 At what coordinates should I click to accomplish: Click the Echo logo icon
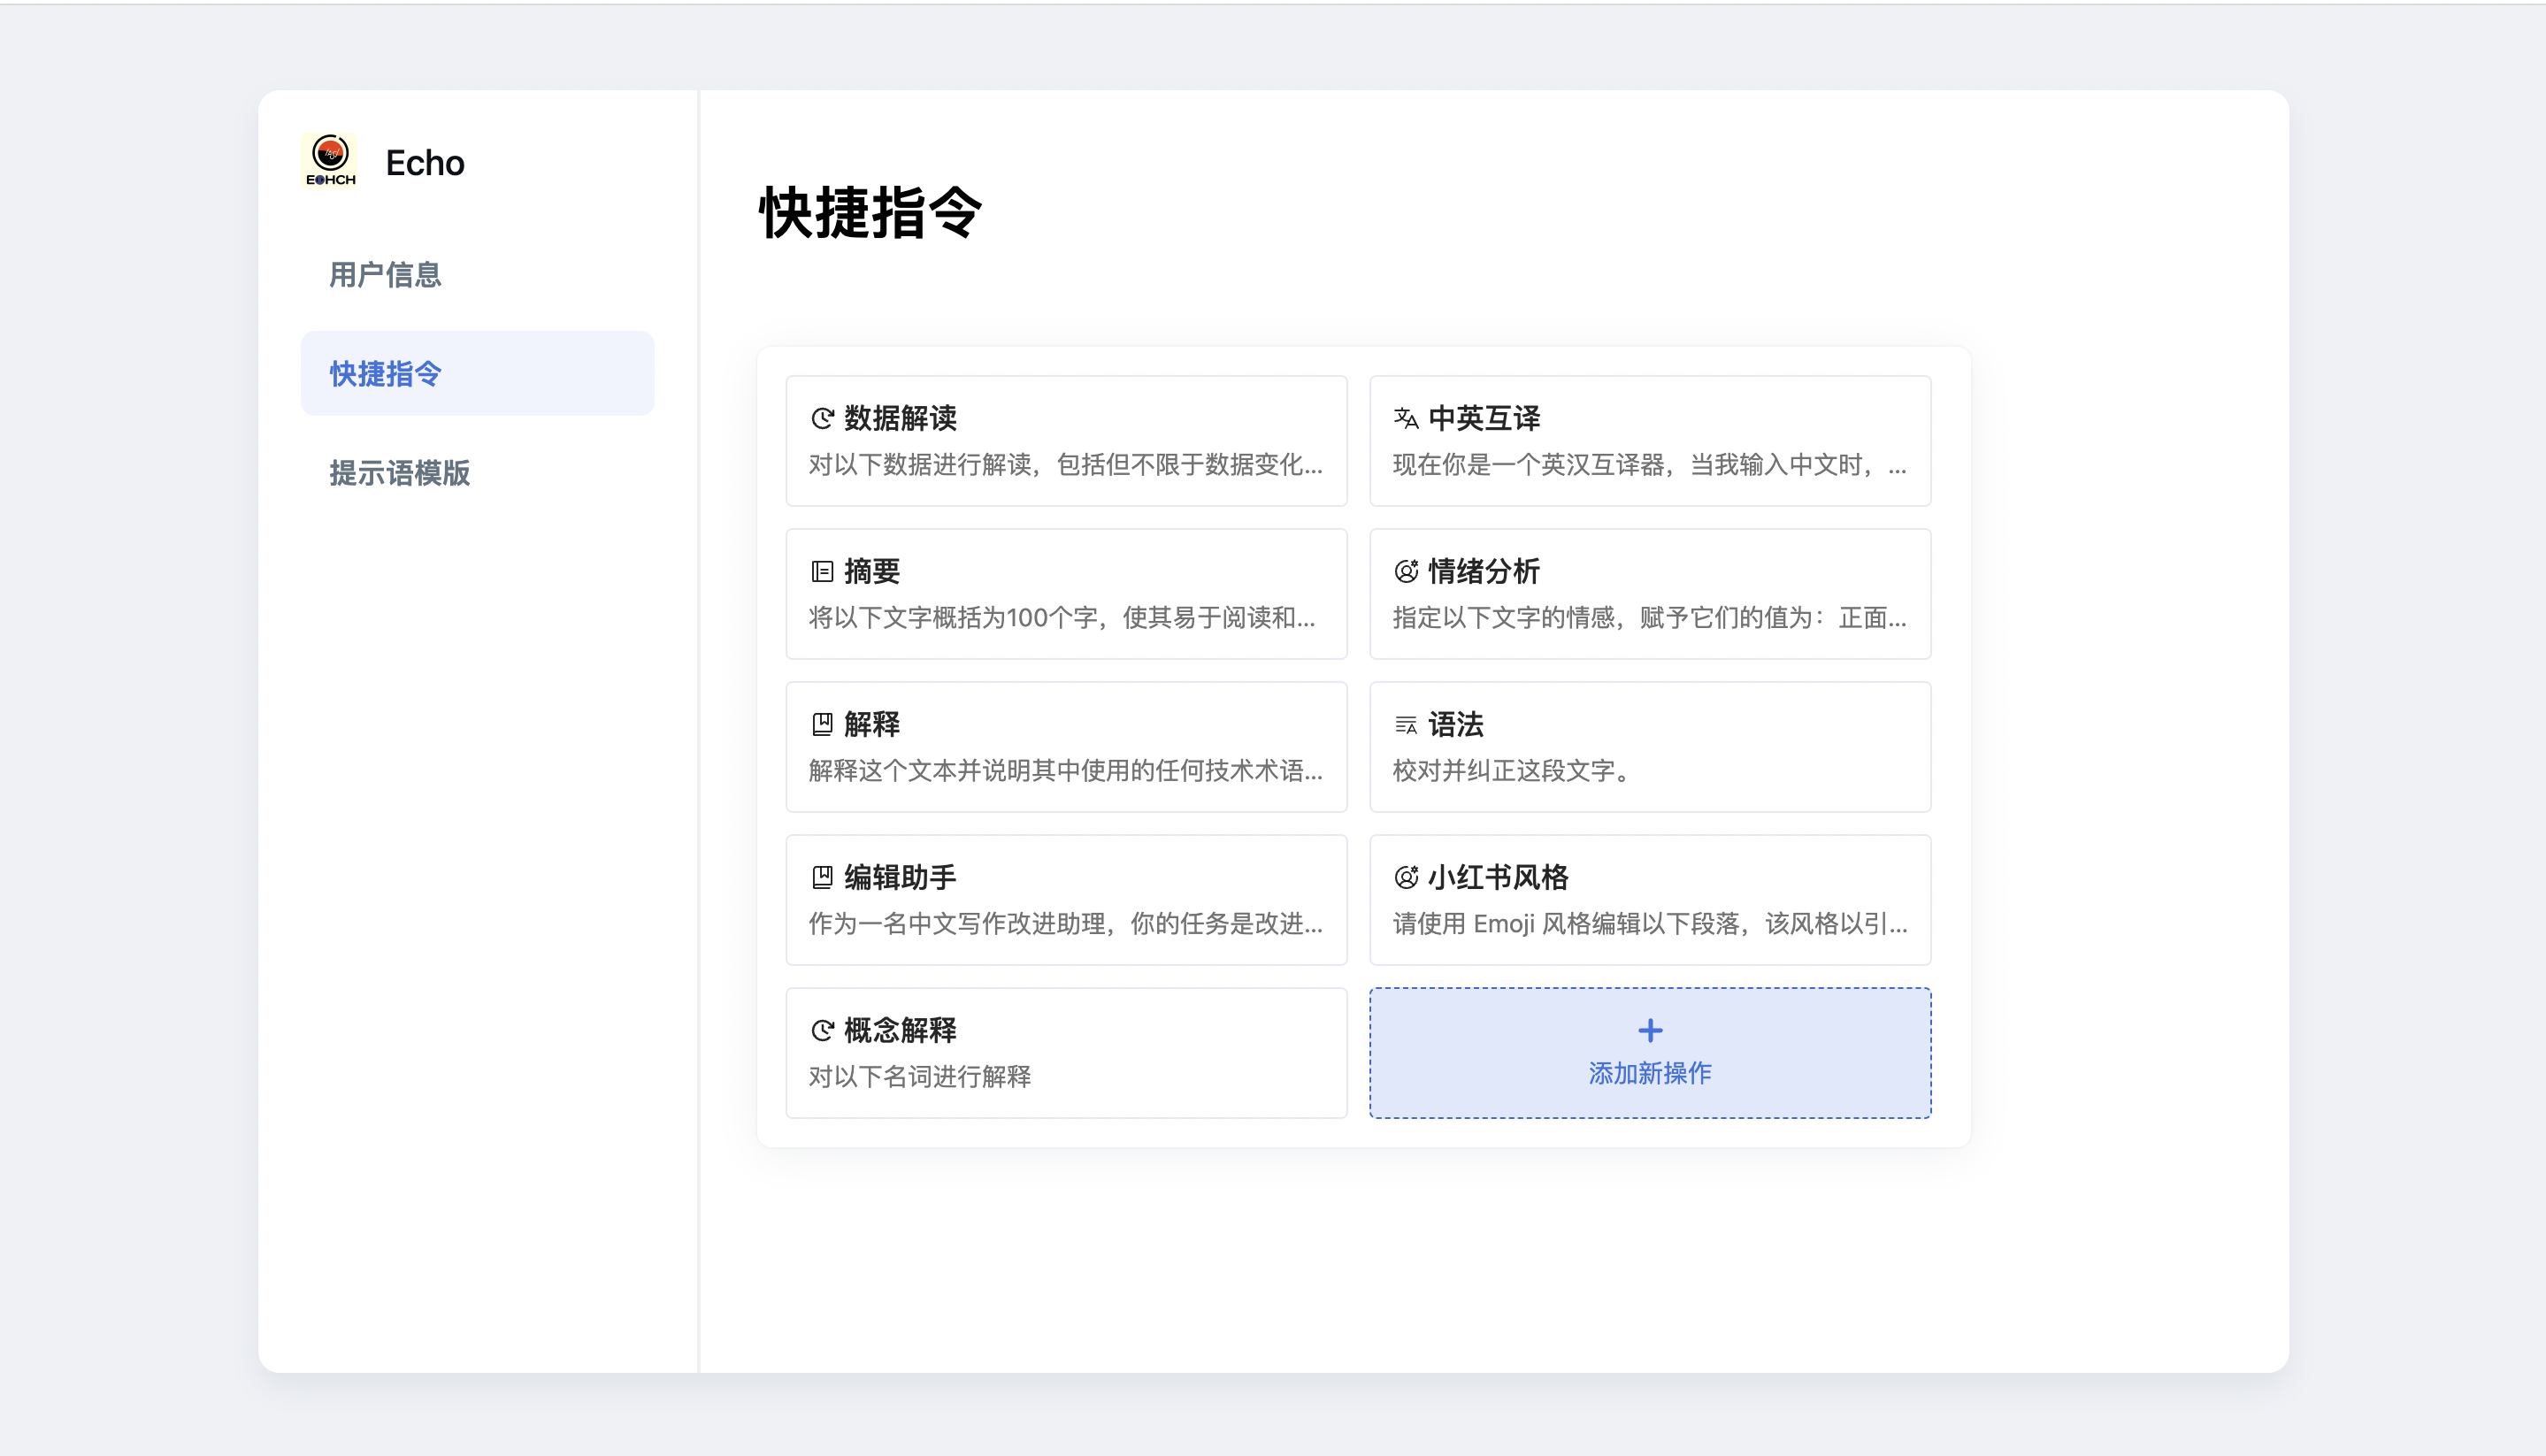pos(330,160)
